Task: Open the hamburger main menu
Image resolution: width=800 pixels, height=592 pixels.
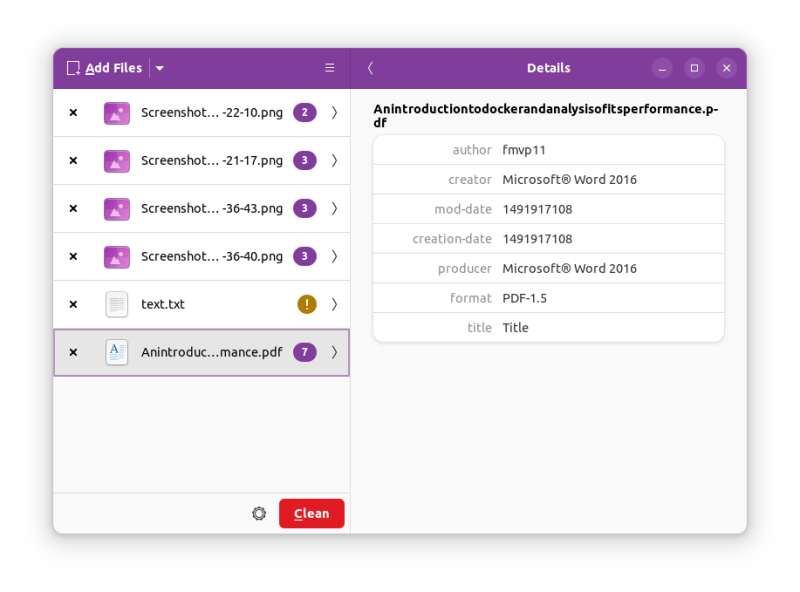Action: tap(330, 69)
